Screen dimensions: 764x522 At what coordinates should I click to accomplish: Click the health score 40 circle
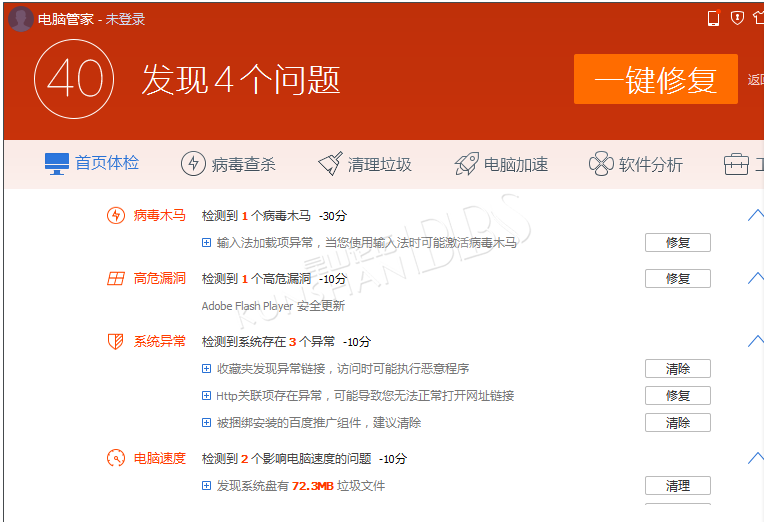click(x=74, y=79)
